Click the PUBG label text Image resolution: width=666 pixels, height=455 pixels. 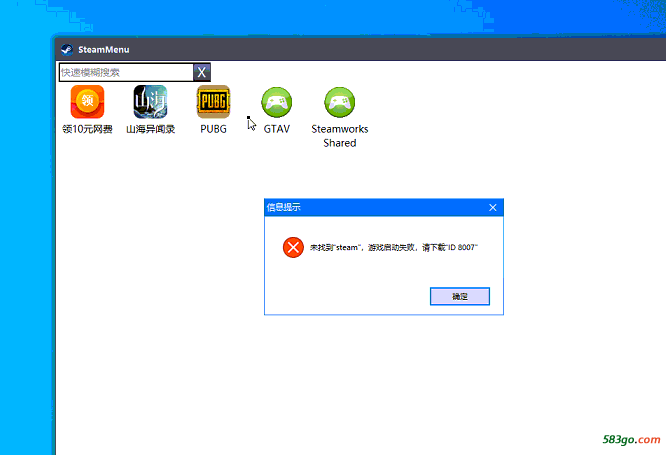pos(213,129)
